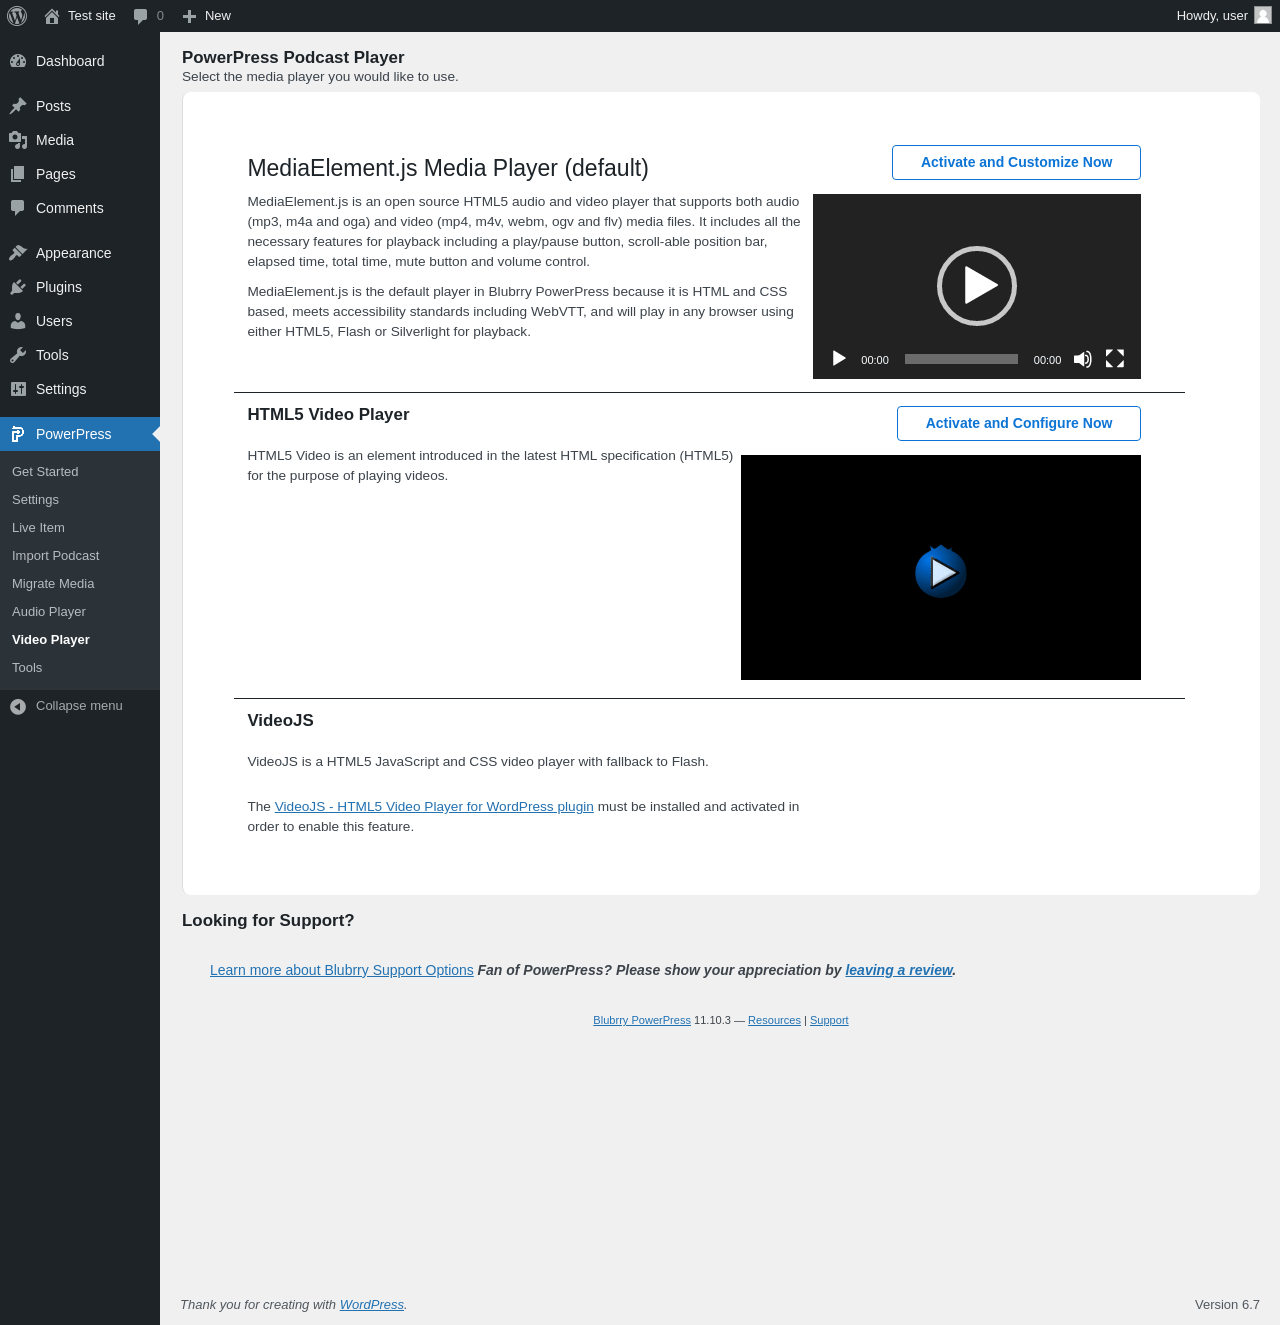The width and height of the screenshot is (1280, 1325).
Task: Open Live Item submenu
Action: coord(80,528)
